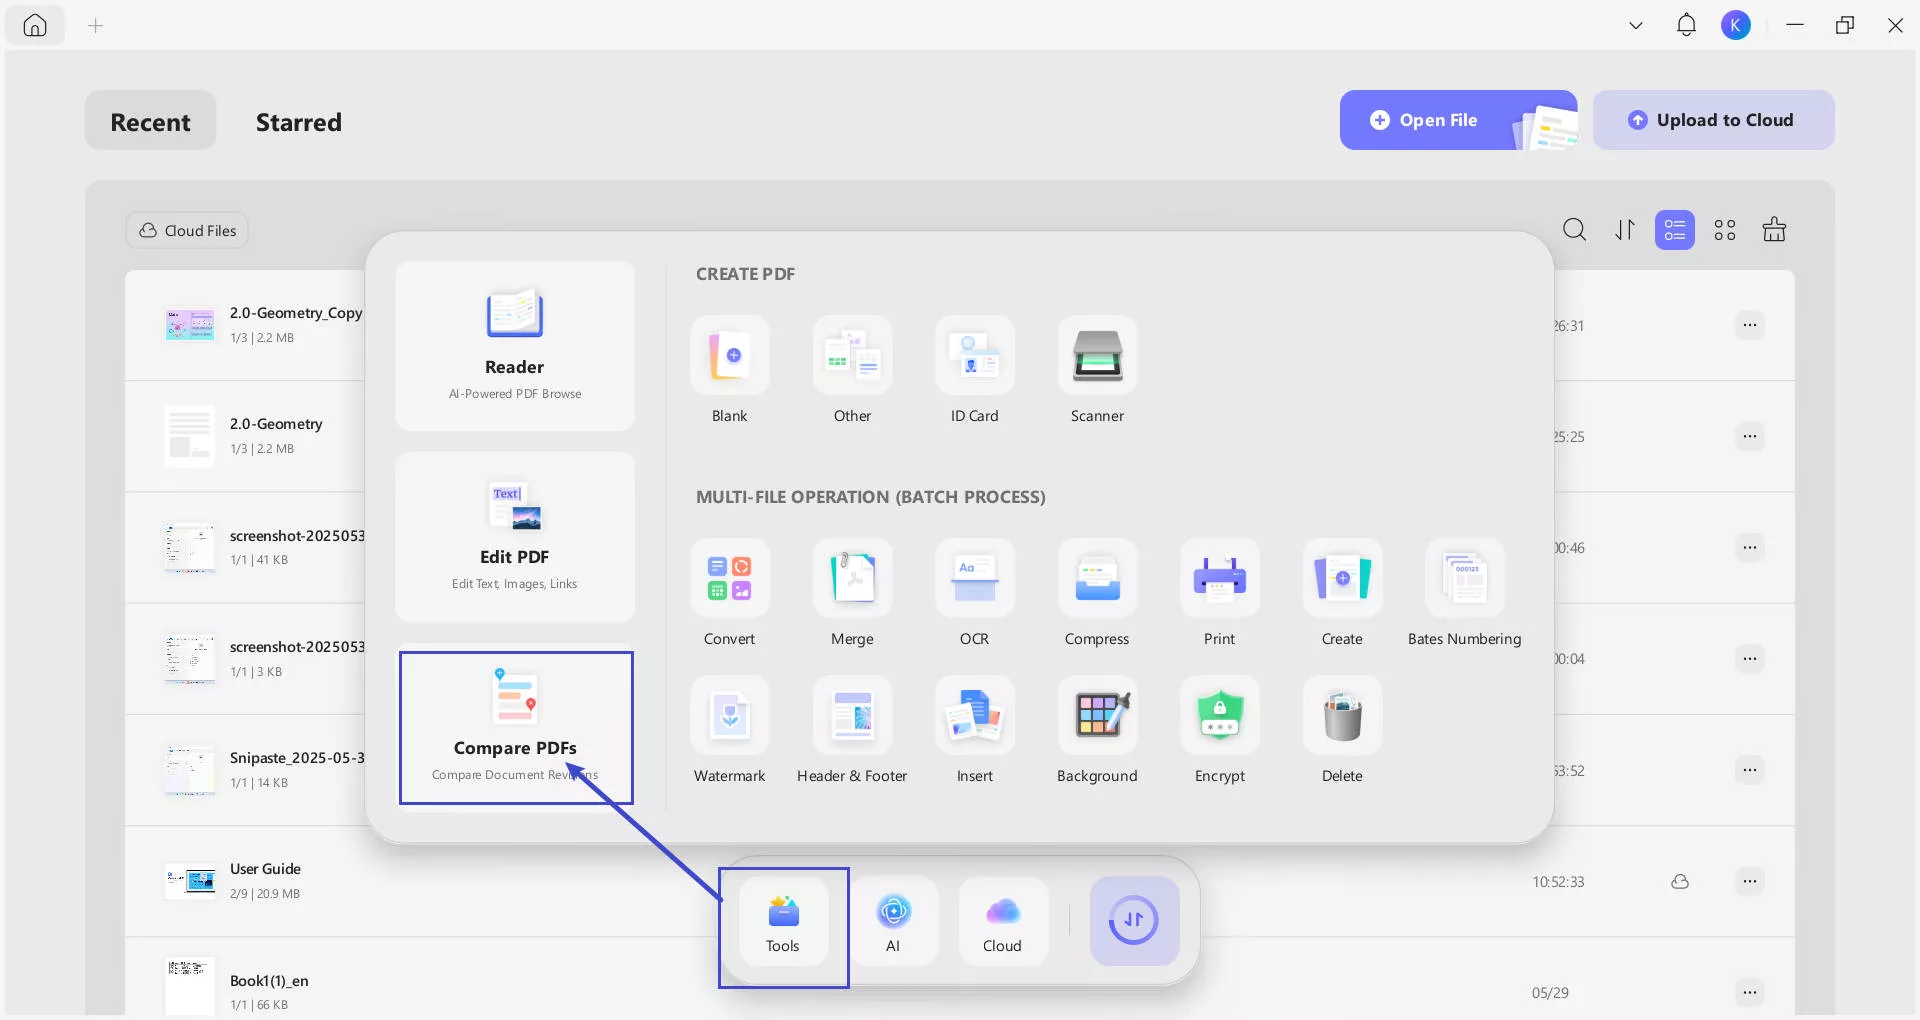Open more options for Snipaste file row
This screenshot has width=1920, height=1020.
1749,770
